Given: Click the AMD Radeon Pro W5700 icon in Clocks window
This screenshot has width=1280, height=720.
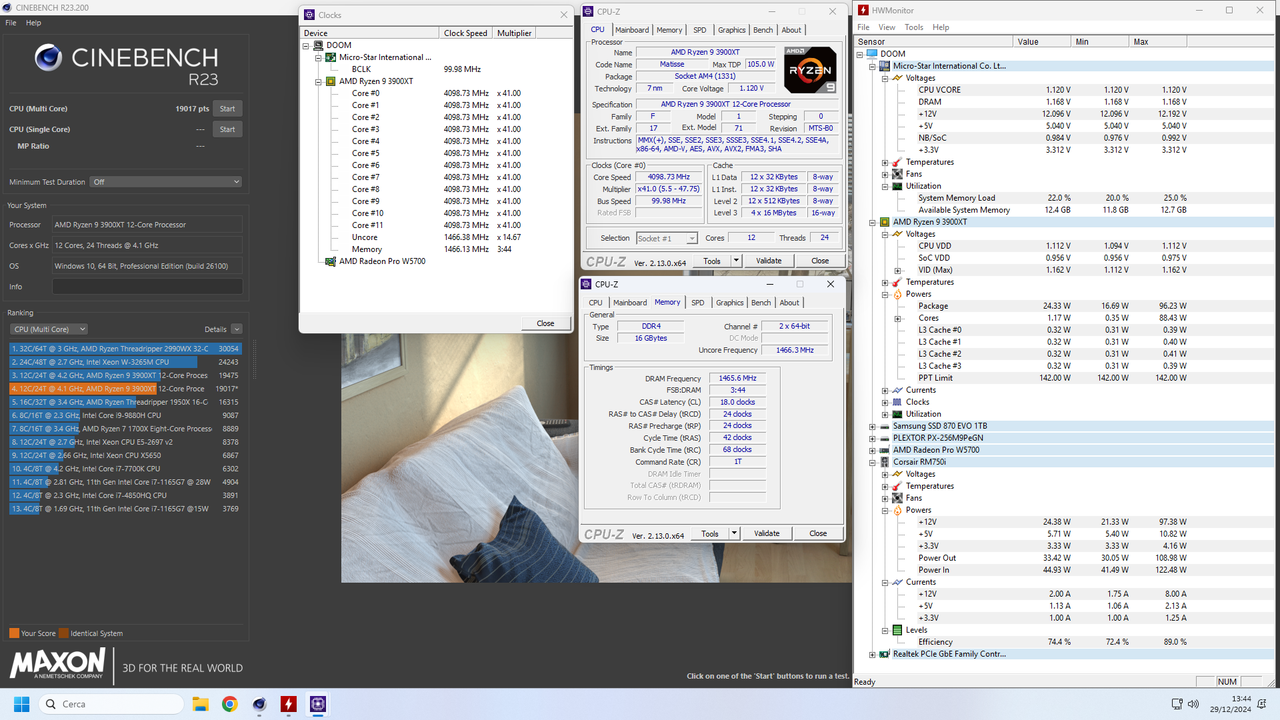Looking at the screenshot, I should pyautogui.click(x=331, y=261).
